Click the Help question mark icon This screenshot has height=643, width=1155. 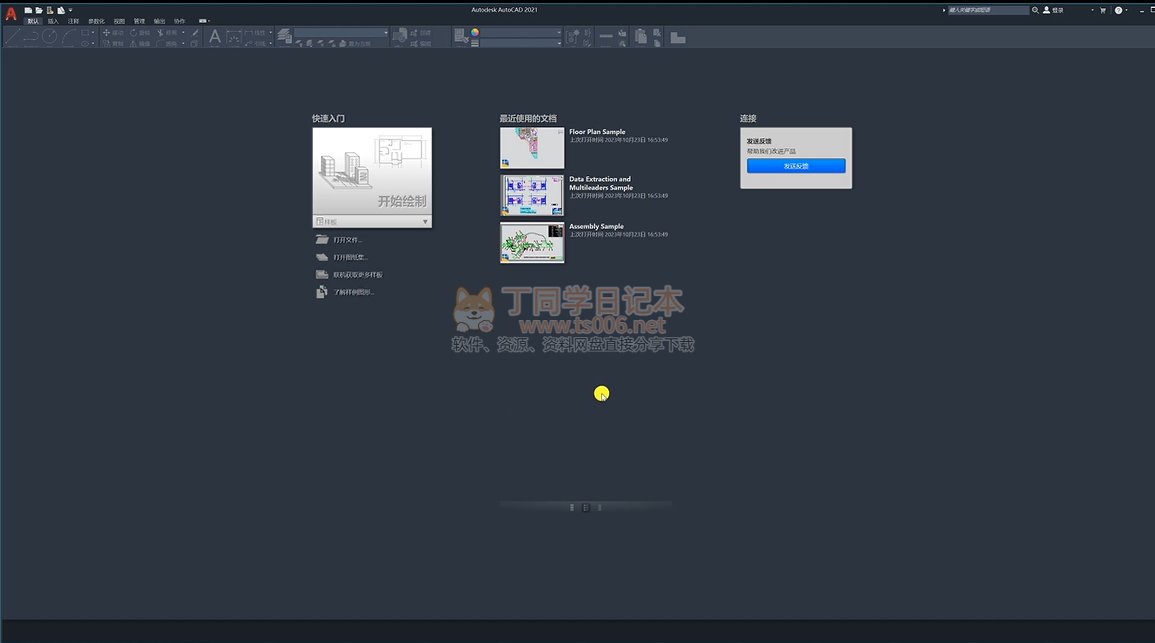(1120, 10)
